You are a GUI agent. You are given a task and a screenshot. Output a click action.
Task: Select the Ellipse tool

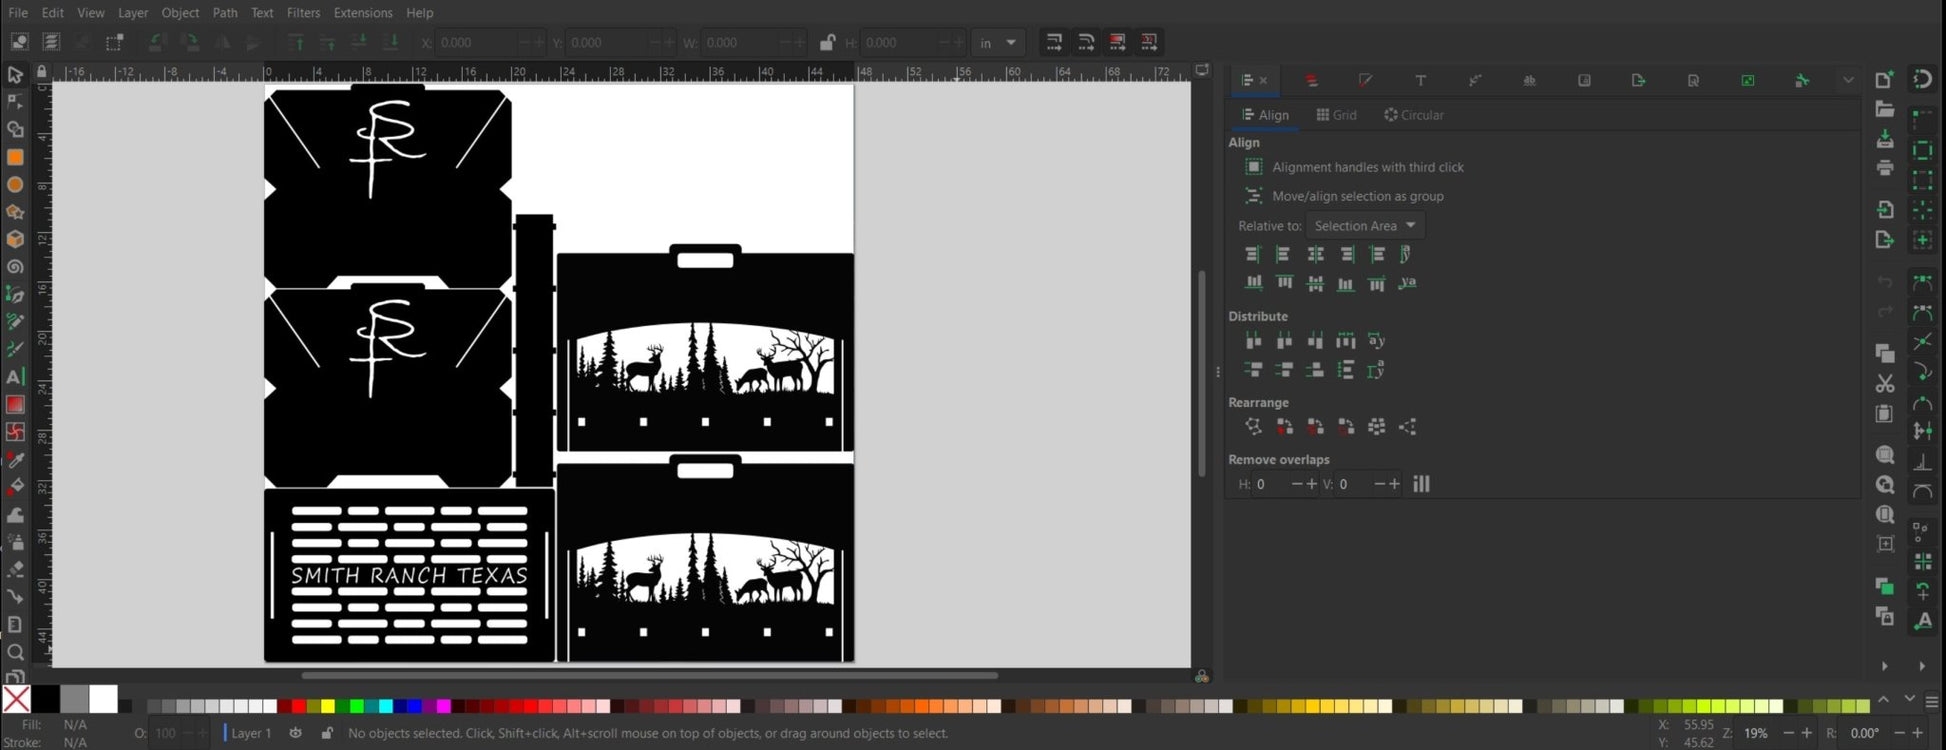pos(15,185)
